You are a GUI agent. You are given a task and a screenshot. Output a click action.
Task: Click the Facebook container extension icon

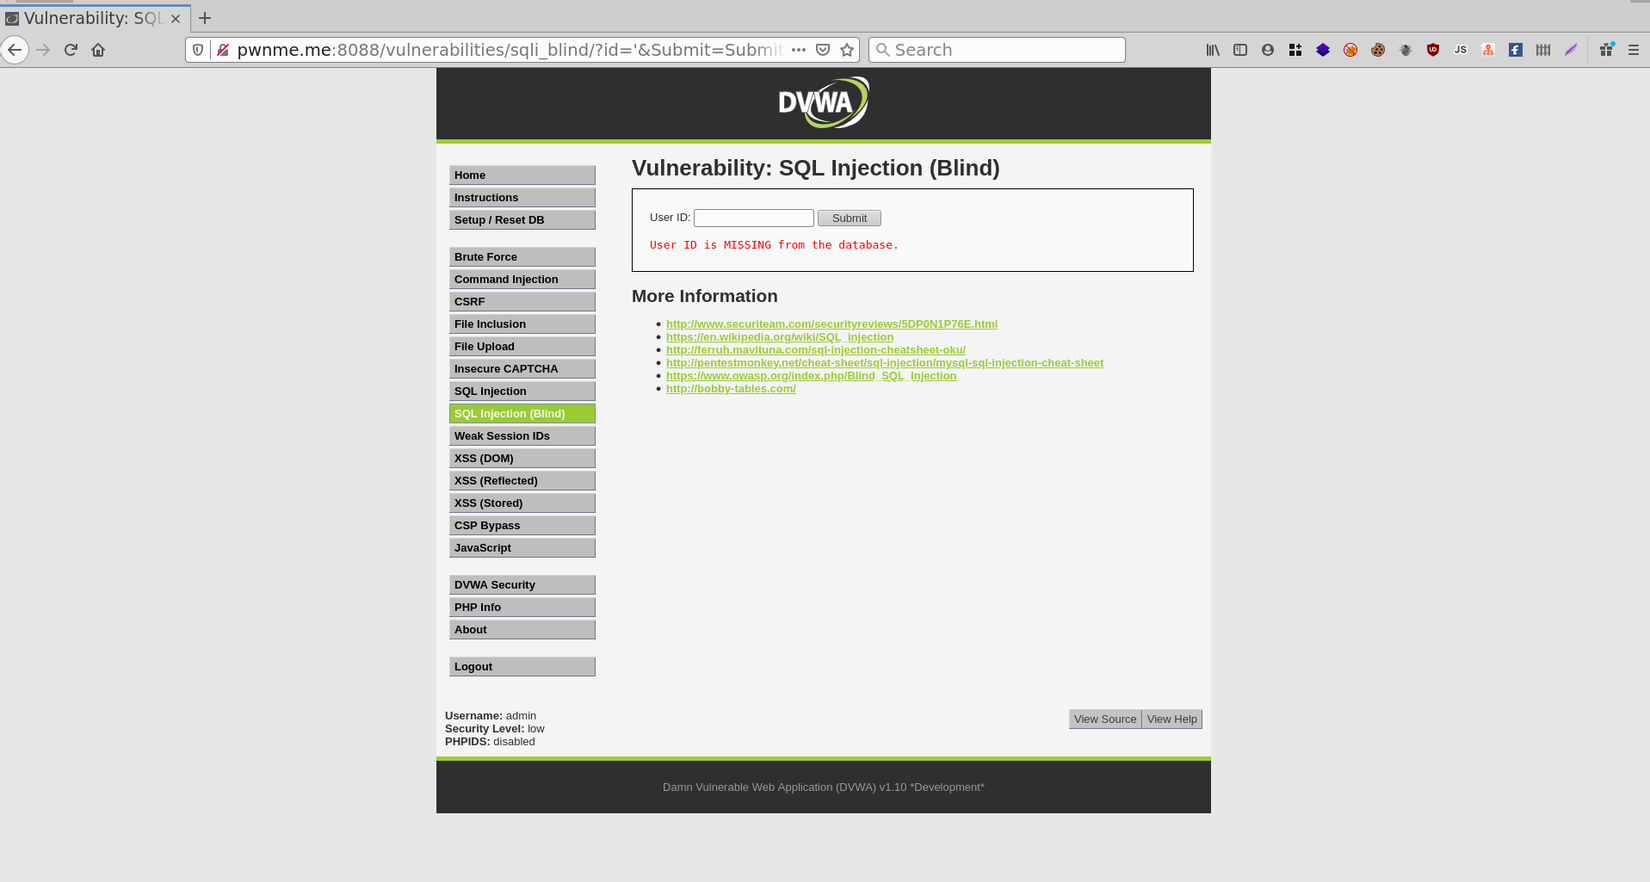point(1516,50)
